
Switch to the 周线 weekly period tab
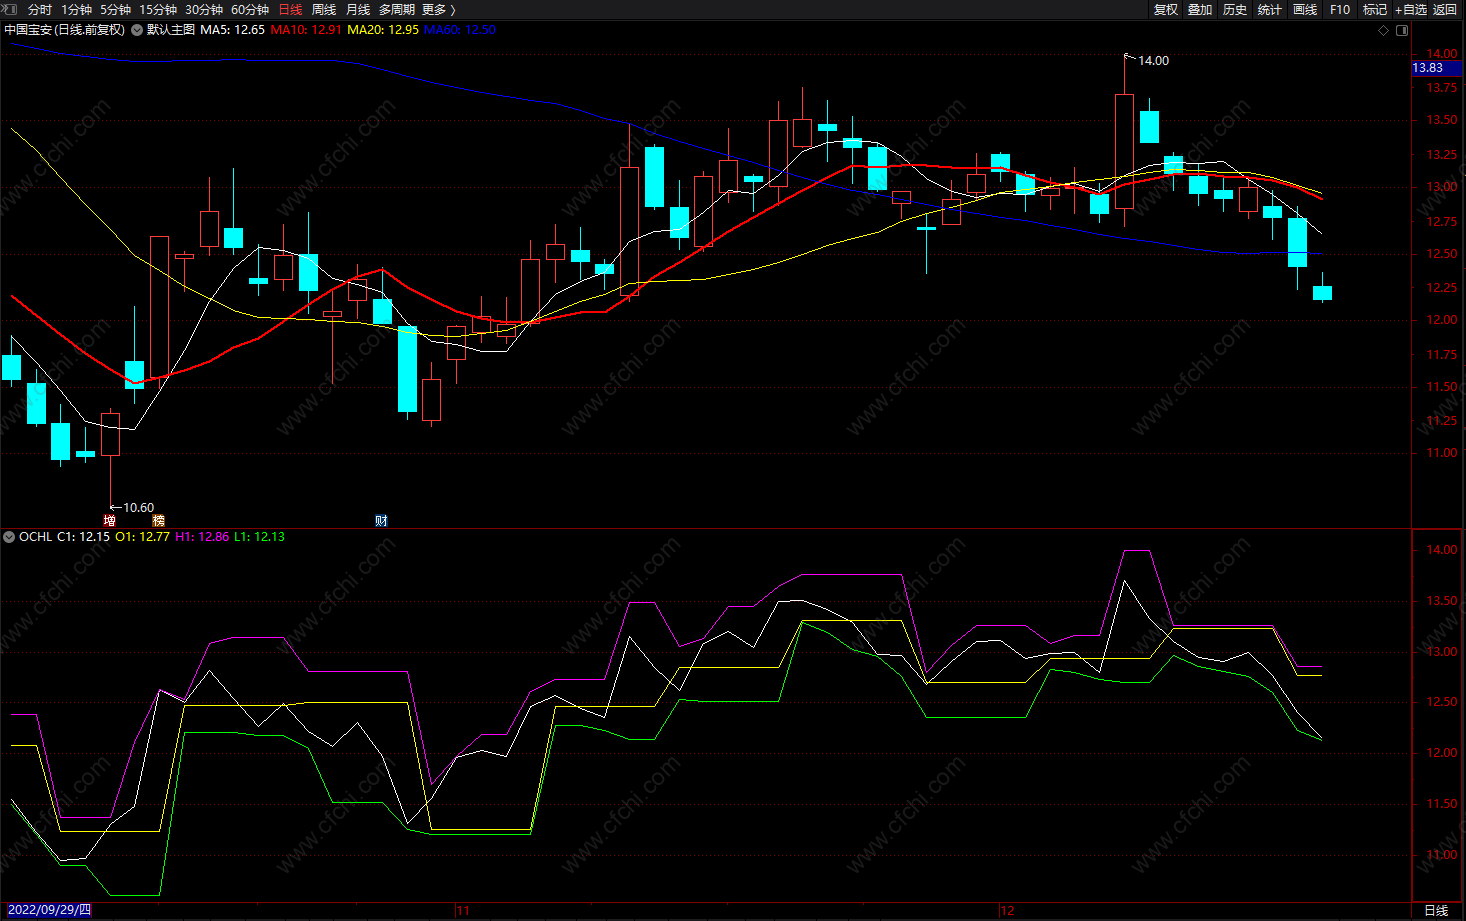pyautogui.click(x=323, y=9)
